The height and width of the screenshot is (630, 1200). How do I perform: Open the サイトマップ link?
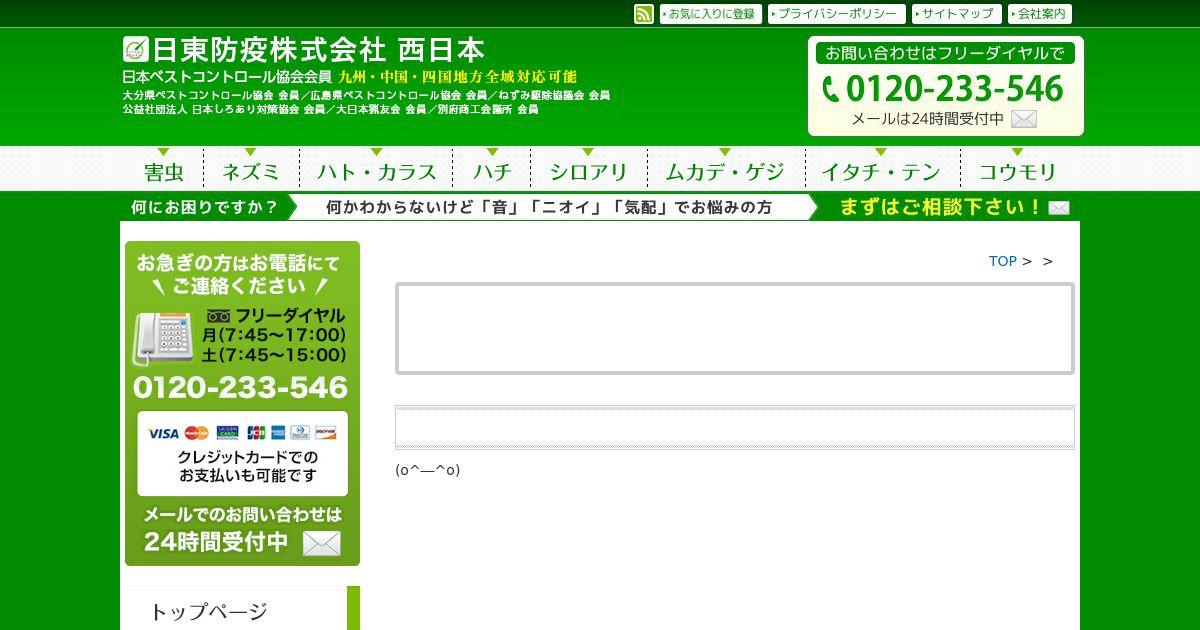(957, 14)
